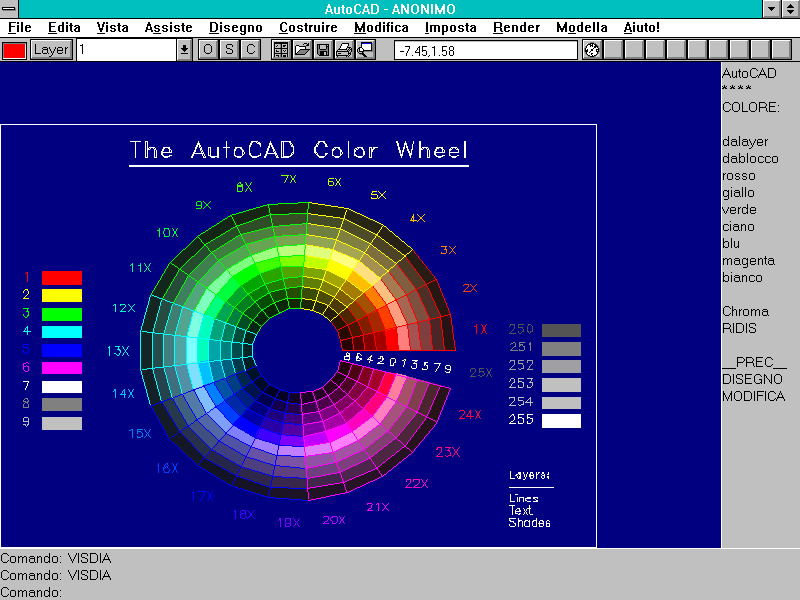
Task: Click the coordinate display field
Action: (486, 51)
